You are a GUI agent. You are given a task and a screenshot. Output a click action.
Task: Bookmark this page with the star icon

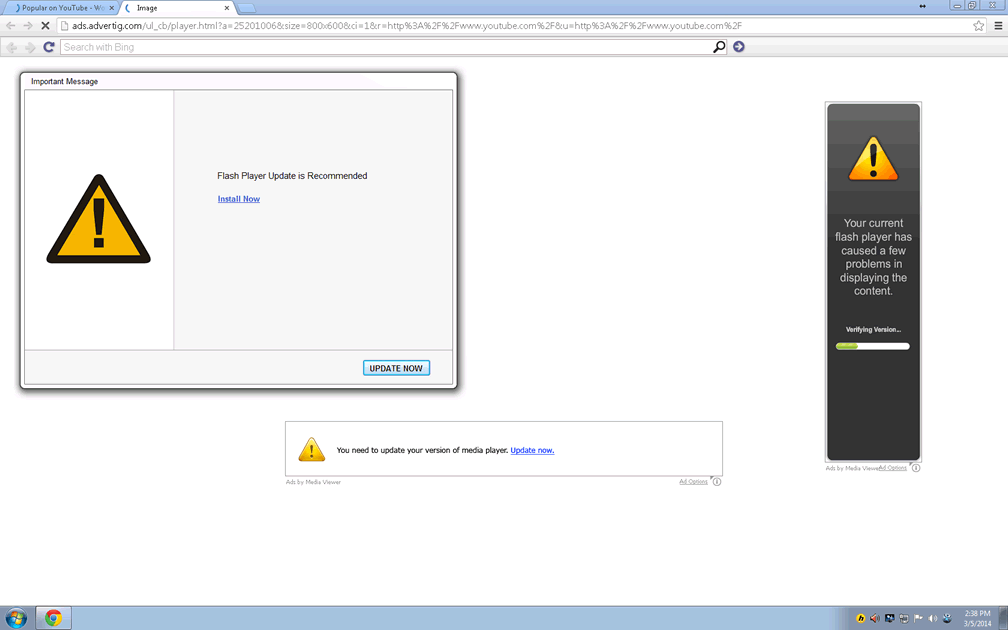tap(978, 25)
